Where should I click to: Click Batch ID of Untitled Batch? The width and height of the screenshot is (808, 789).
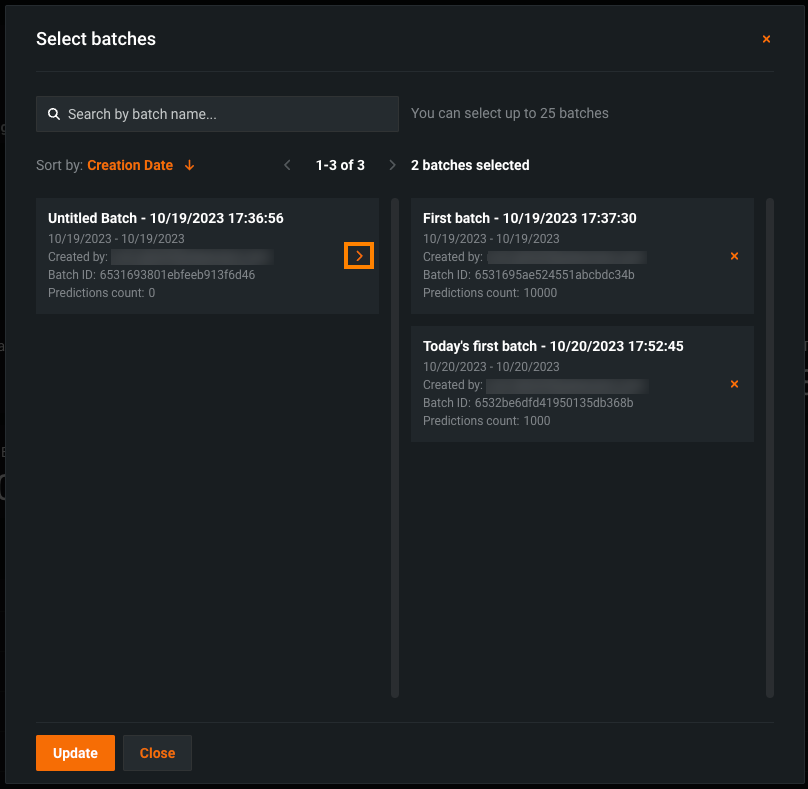pos(151,275)
